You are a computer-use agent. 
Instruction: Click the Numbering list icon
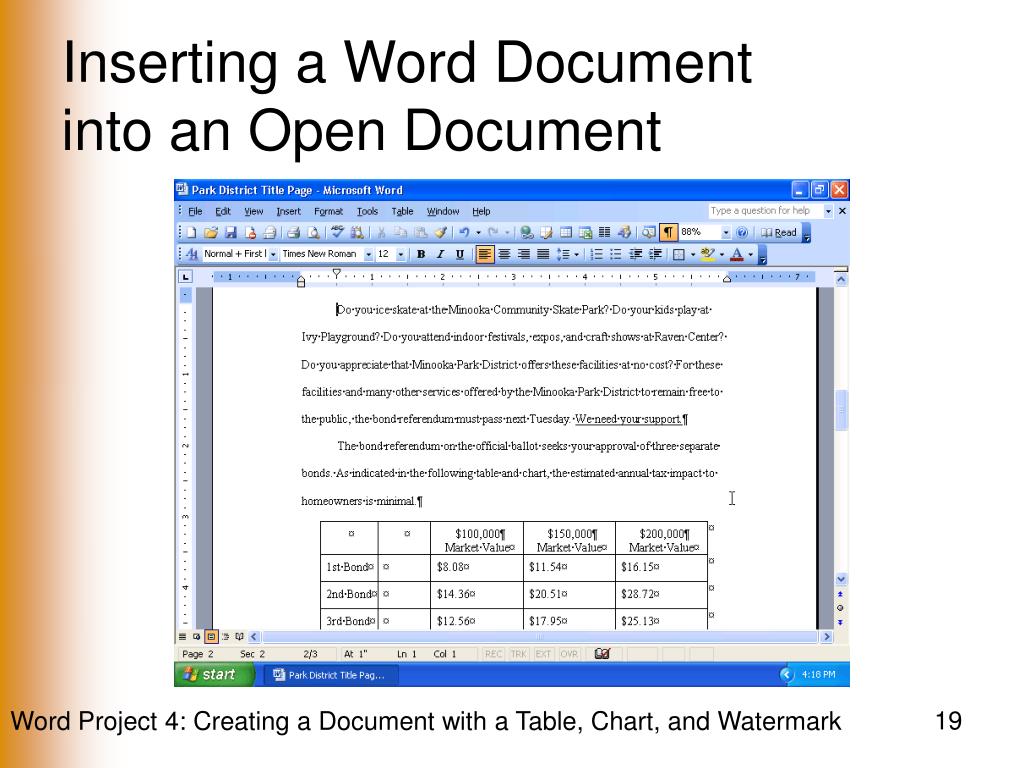click(x=596, y=254)
